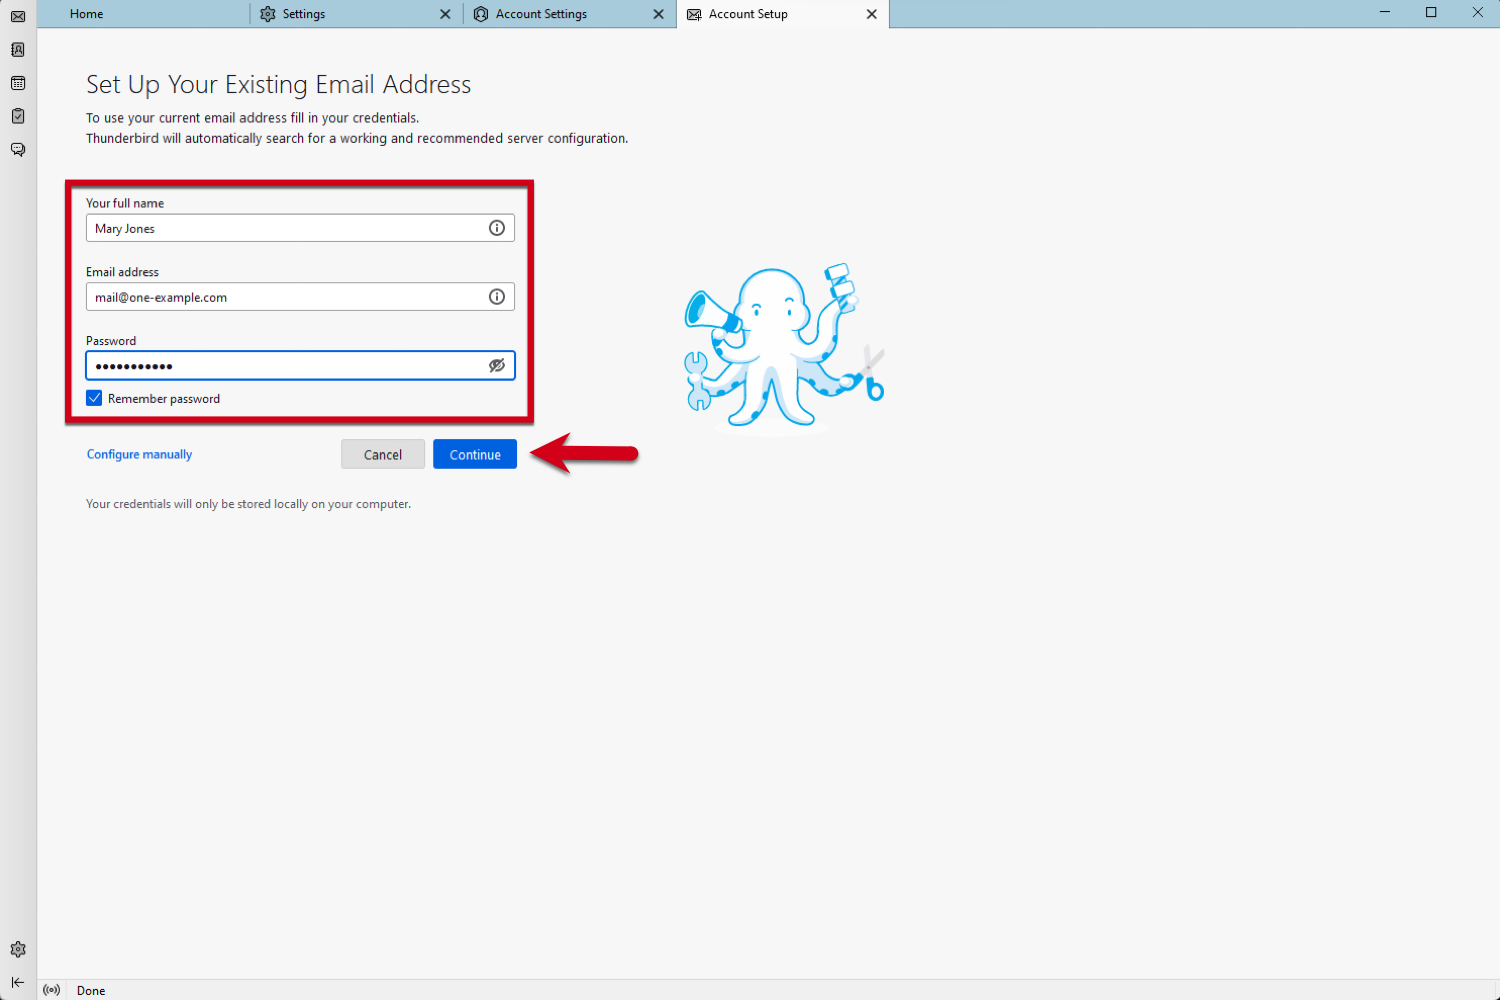The width and height of the screenshot is (1500, 1000).
Task: Cancel the account setup
Action: (382, 454)
